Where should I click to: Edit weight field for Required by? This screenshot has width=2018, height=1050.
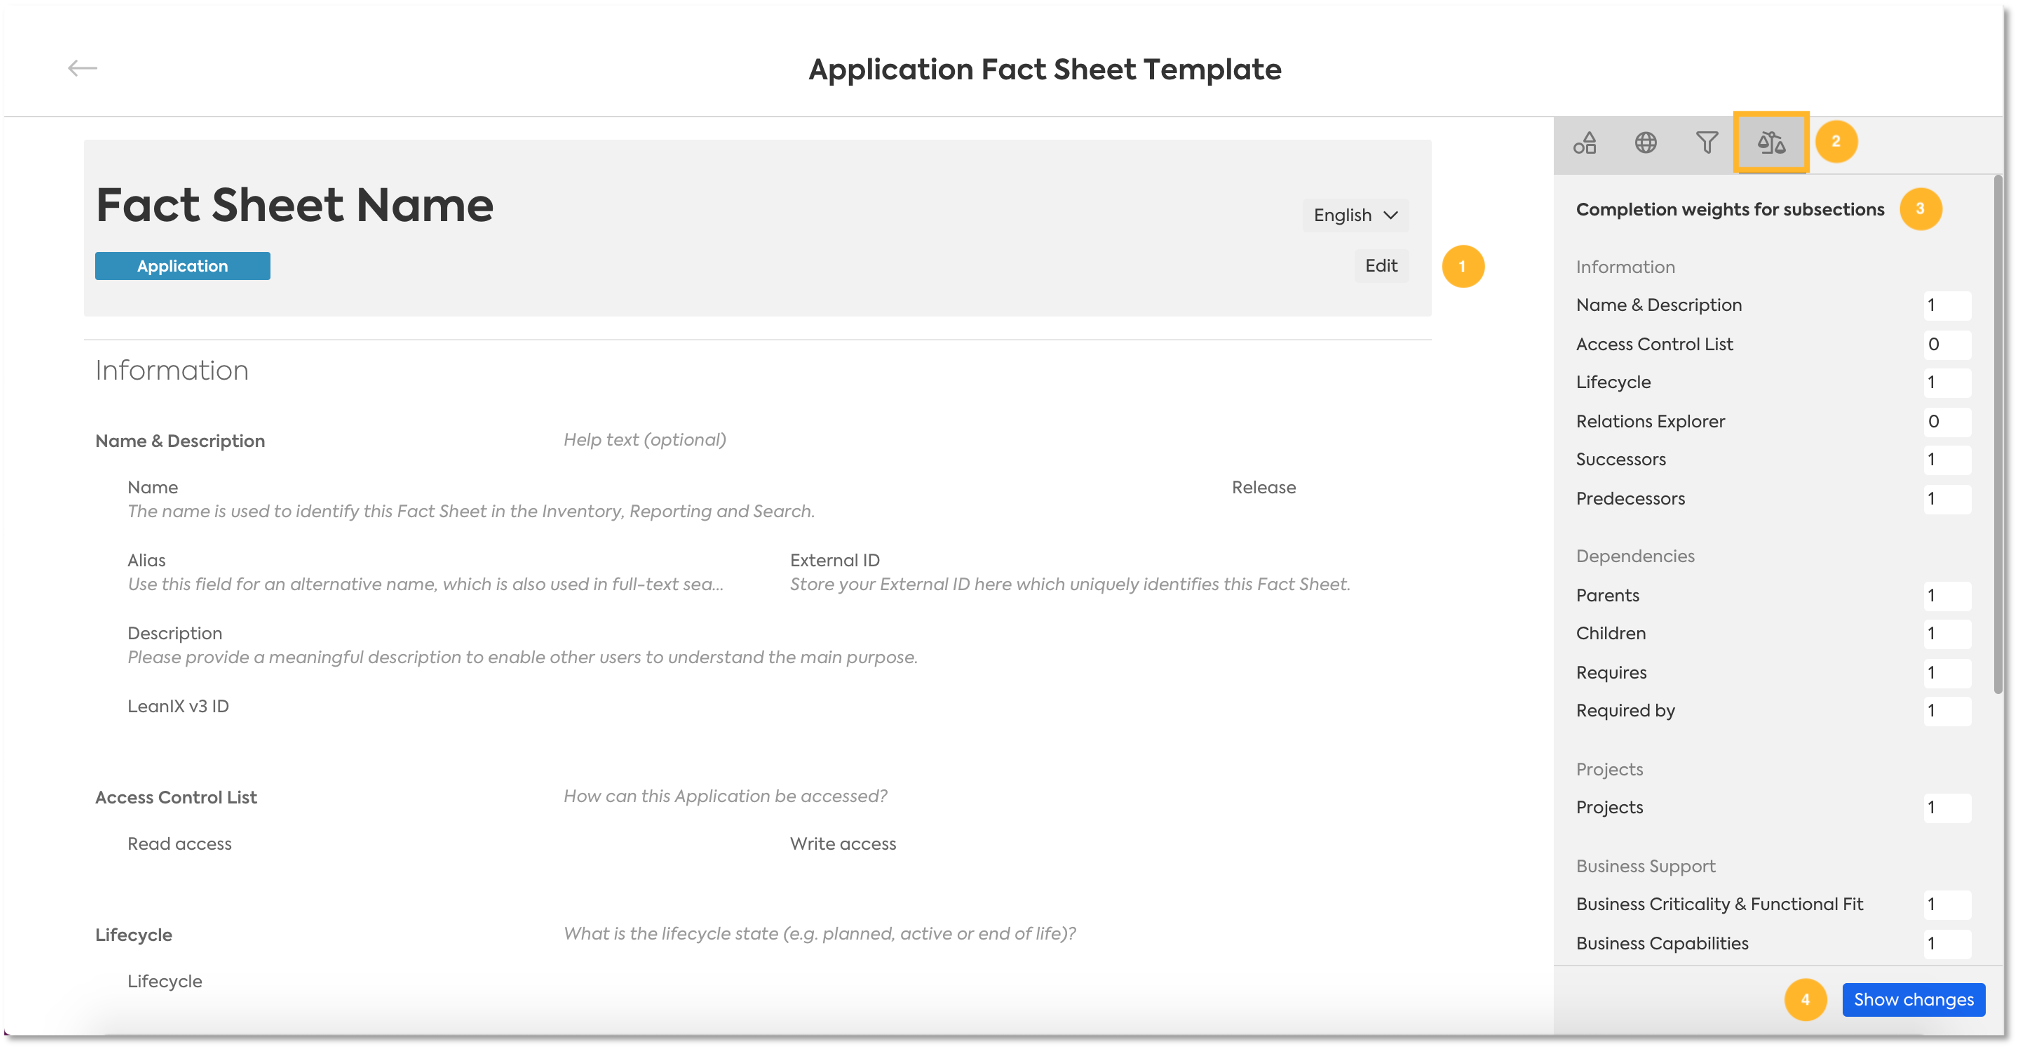pyautogui.click(x=1946, y=711)
